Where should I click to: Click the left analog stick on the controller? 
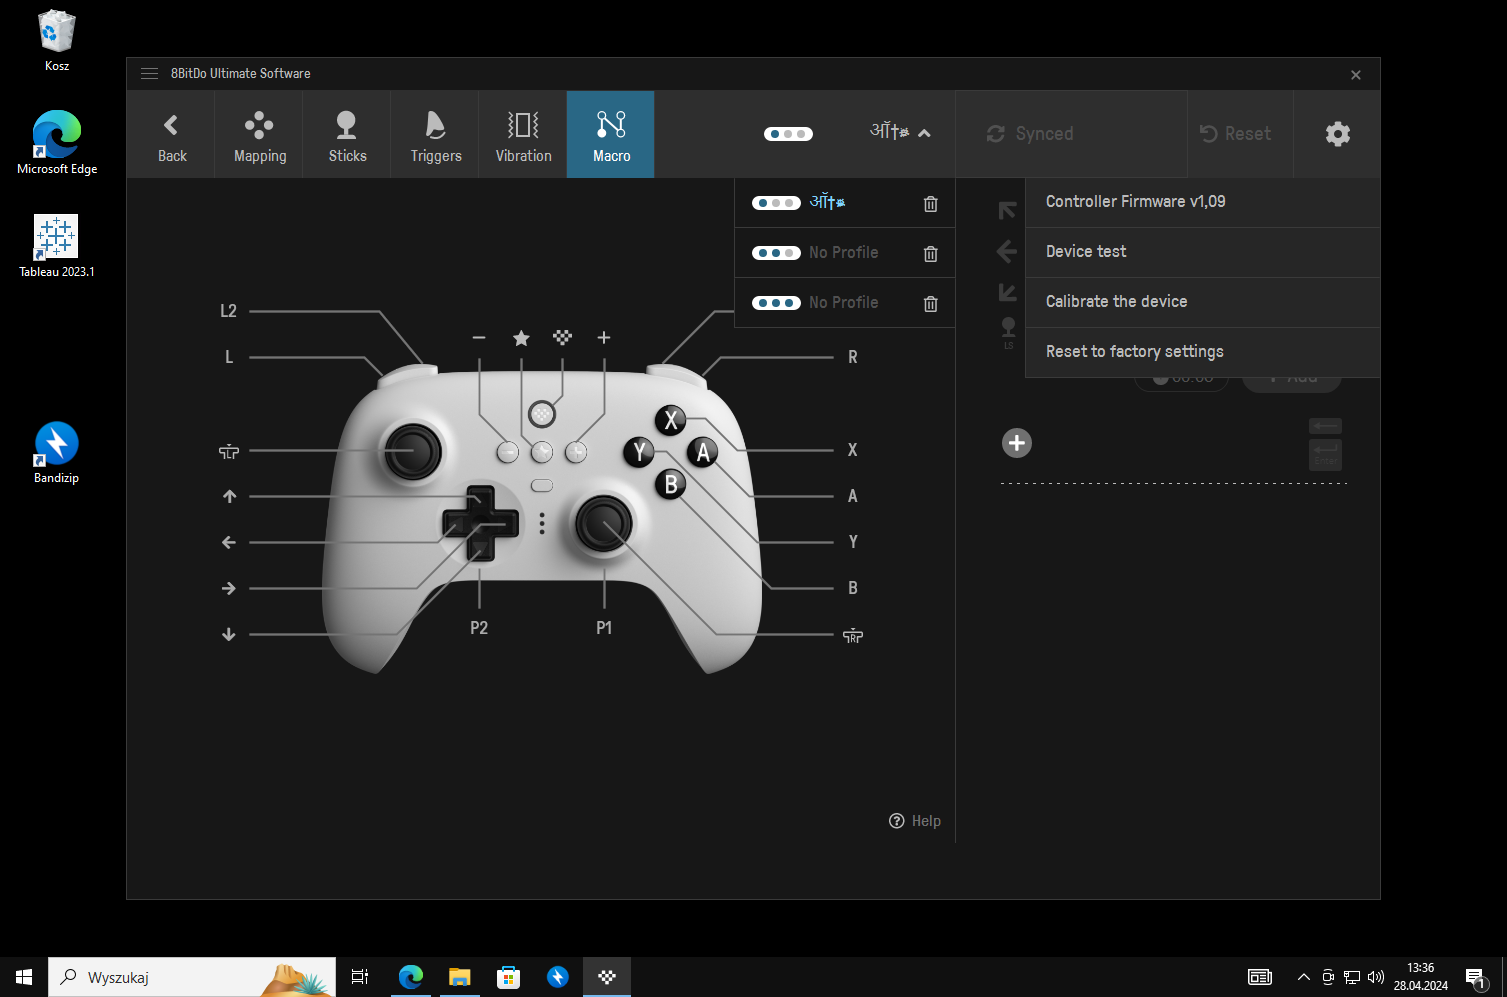[x=412, y=451]
